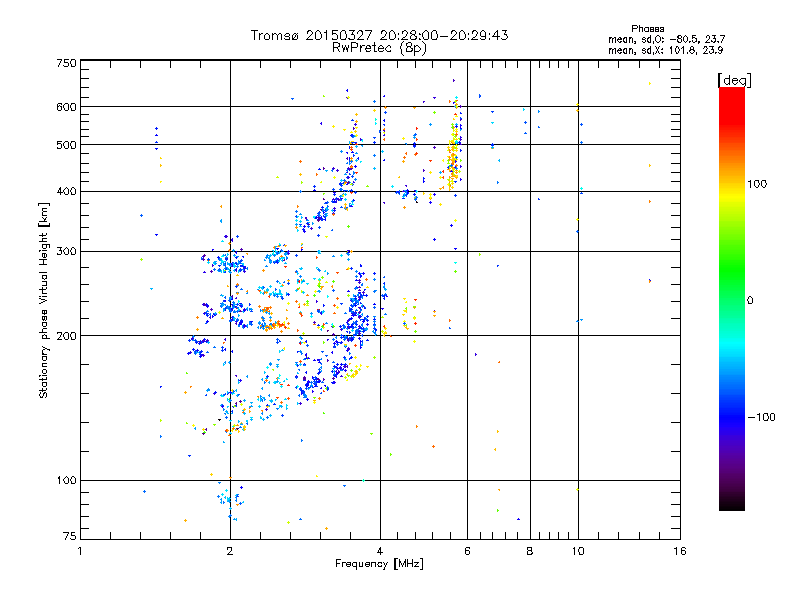This screenshot has width=800, height=600.
Task: Click the plot title 'Tromsø 20150327 20:28:00-20:29:43'
Action: (x=379, y=35)
